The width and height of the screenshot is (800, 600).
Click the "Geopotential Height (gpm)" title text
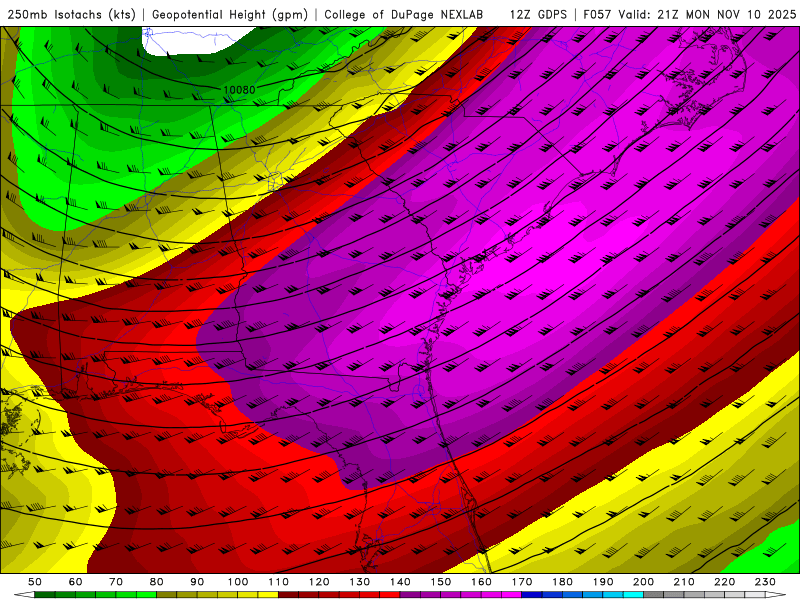pos(230,14)
